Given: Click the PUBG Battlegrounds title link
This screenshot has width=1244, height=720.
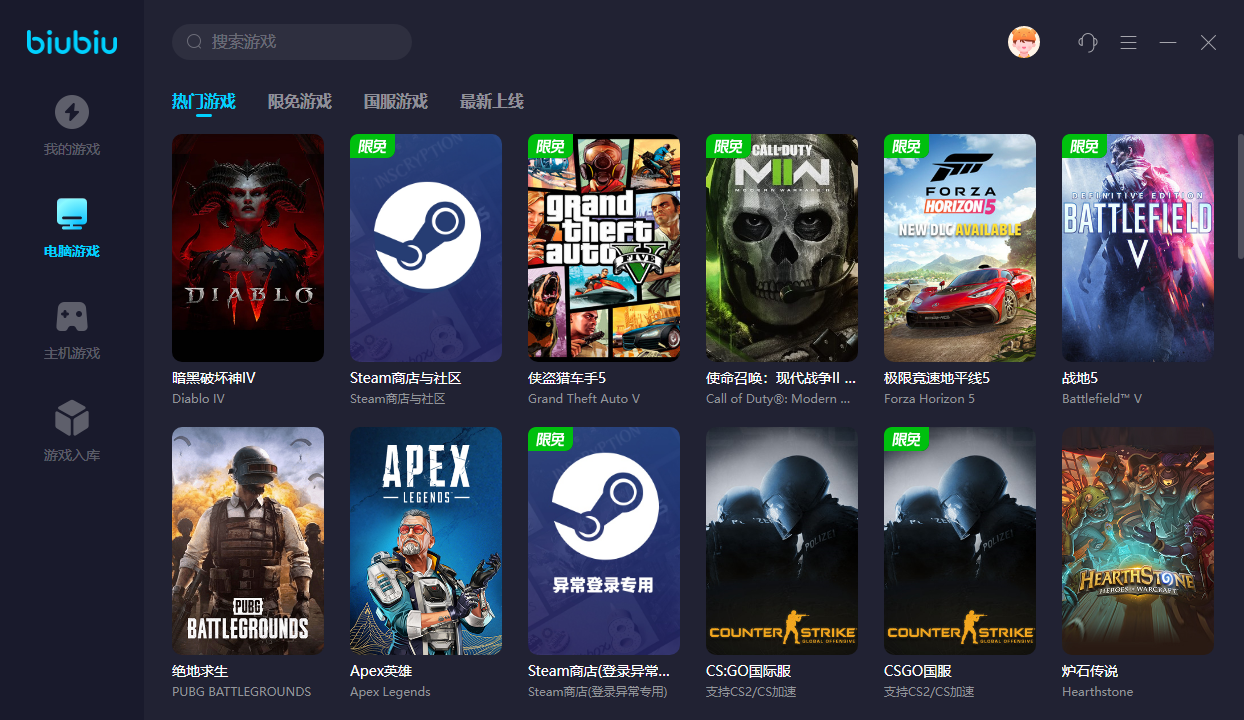Looking at the screenshot, I should (x=200, y=671).
